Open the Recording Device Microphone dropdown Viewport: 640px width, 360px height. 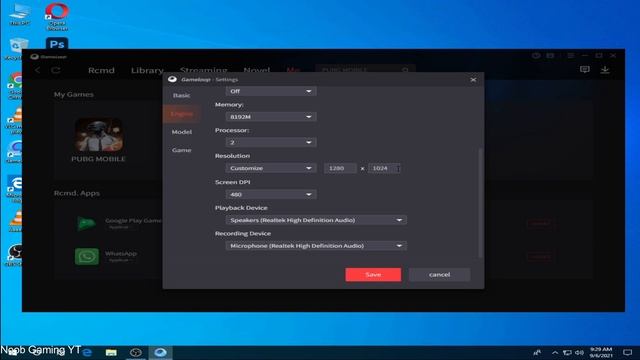[x=316, y=246]
